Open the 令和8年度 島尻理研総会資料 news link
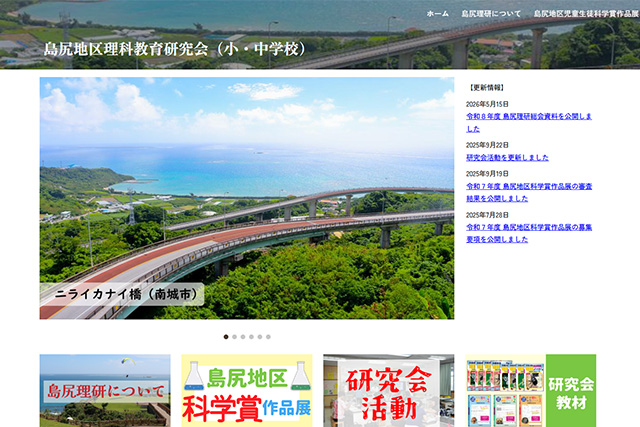Image resolution: width=640 pixels, height=427 pixels. coord(529,122)
